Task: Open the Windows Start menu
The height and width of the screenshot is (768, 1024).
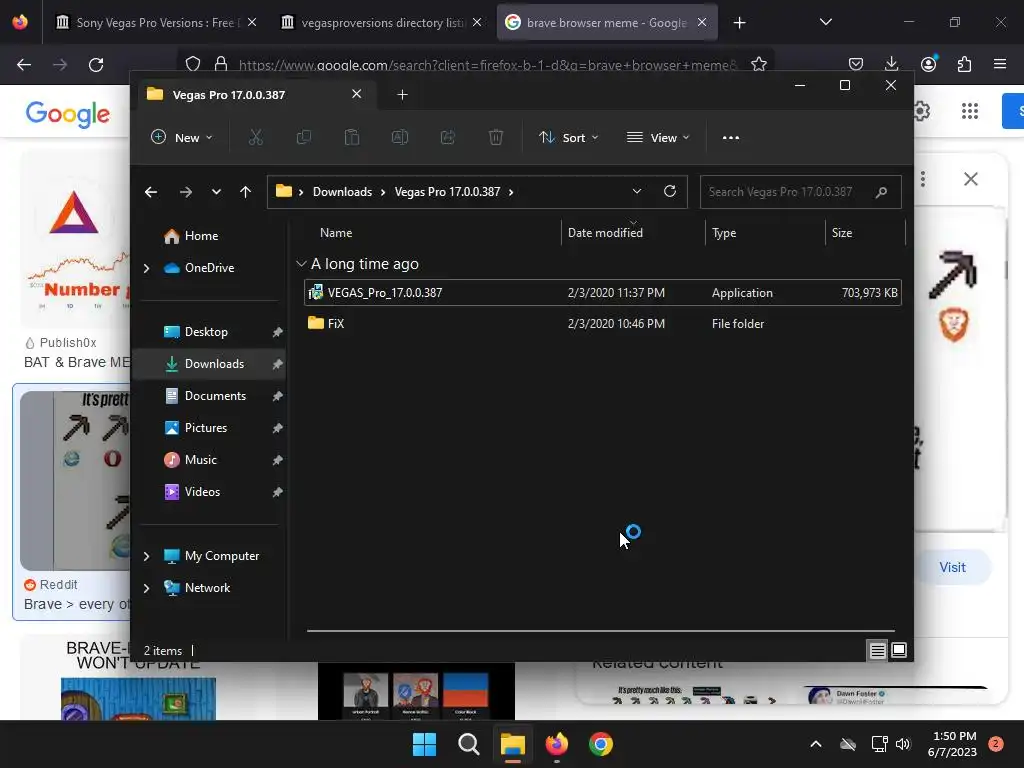Action: tap(424, 744)
